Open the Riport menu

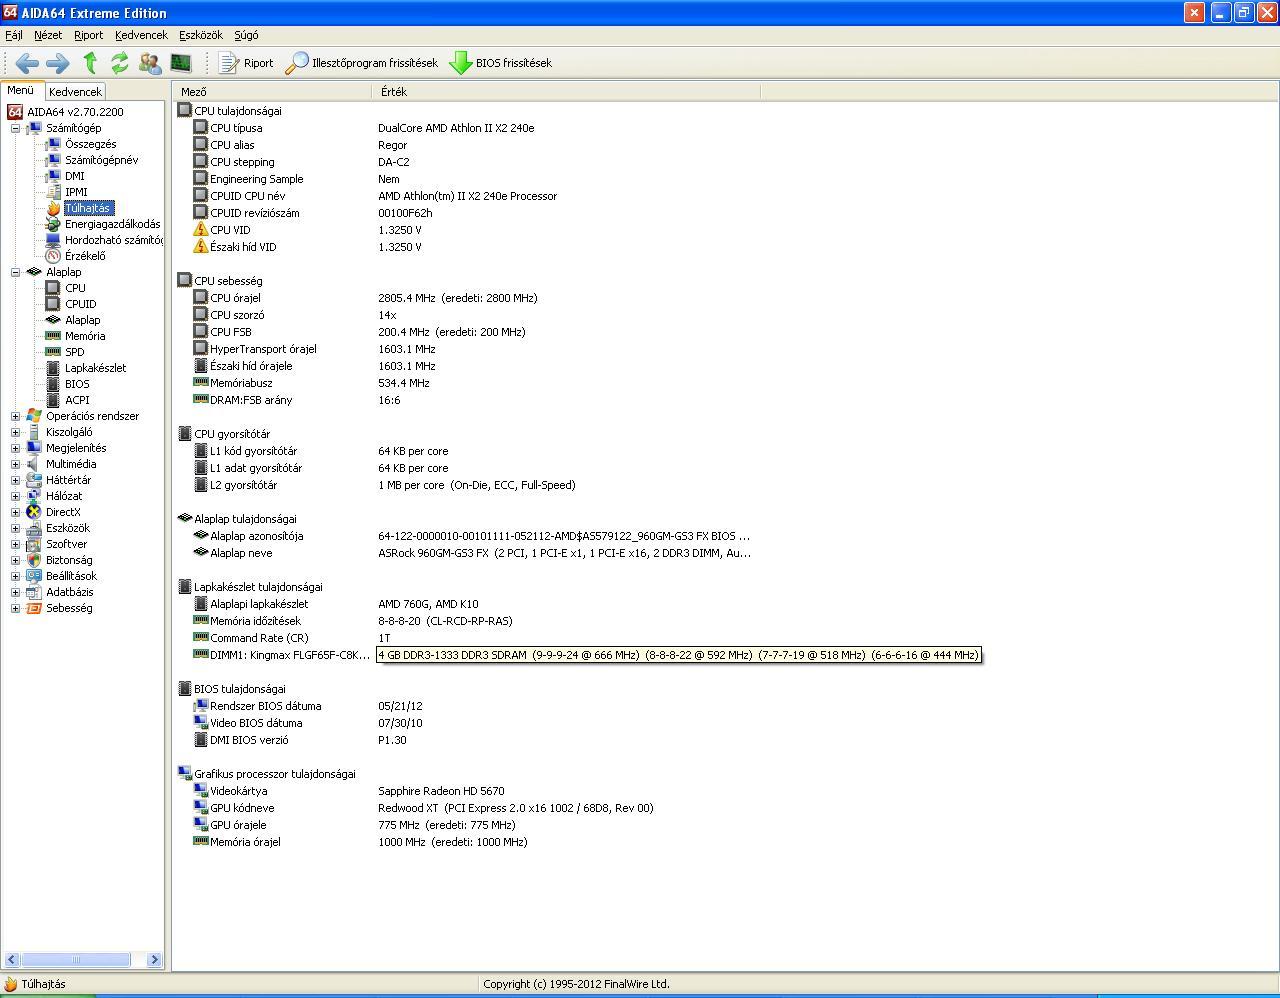[x=88, y=35]
